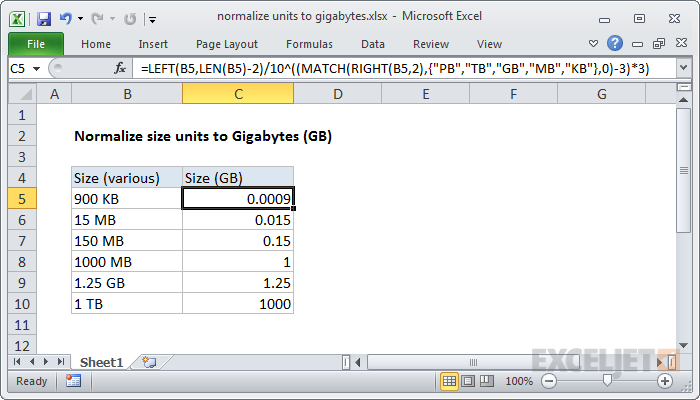700x400 pixels.
Task: Click the Select All corner button
Action: point(23,94)
